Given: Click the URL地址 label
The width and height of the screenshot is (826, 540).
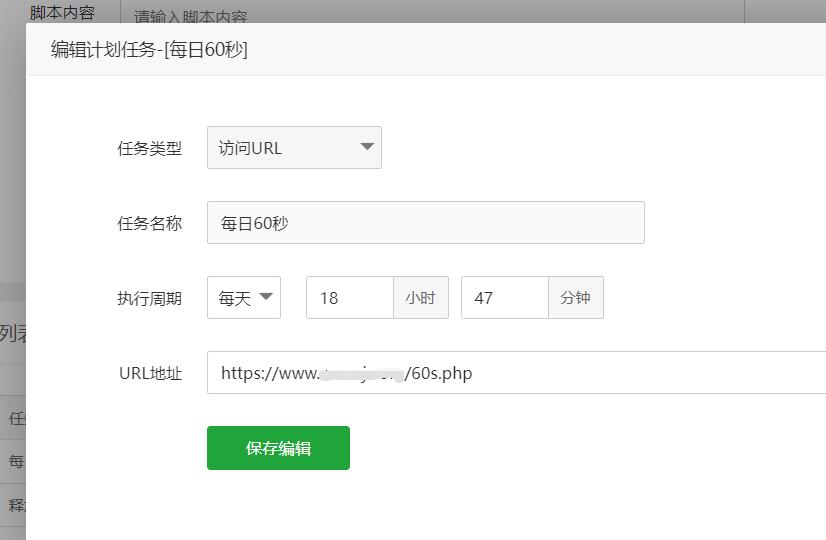Looking at the screenshot, I should tap(151, 374).
